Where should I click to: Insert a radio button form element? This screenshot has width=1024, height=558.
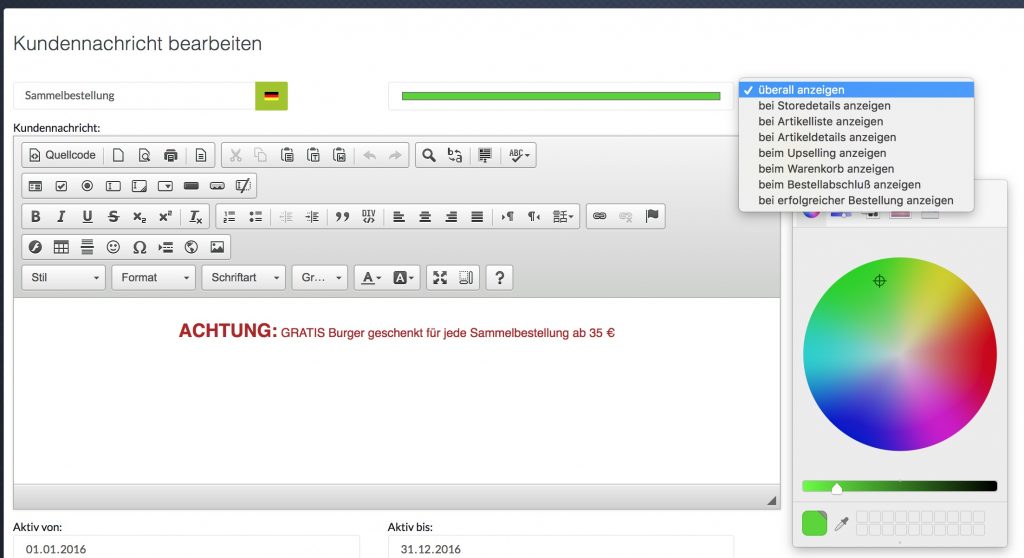tap(87, 186)
